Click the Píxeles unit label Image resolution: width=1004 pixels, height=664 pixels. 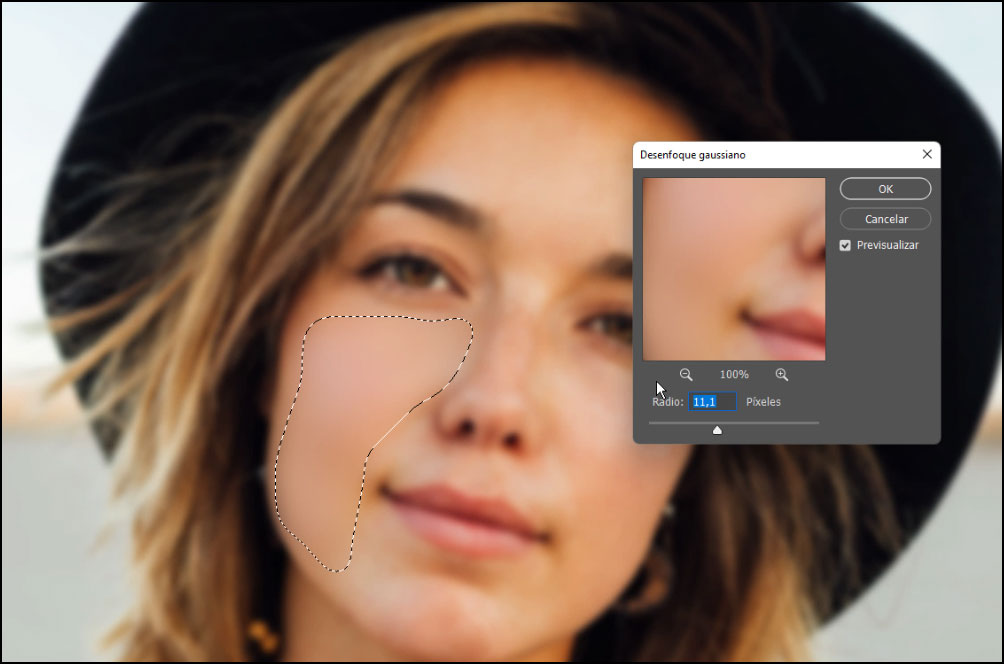point(763,401)
